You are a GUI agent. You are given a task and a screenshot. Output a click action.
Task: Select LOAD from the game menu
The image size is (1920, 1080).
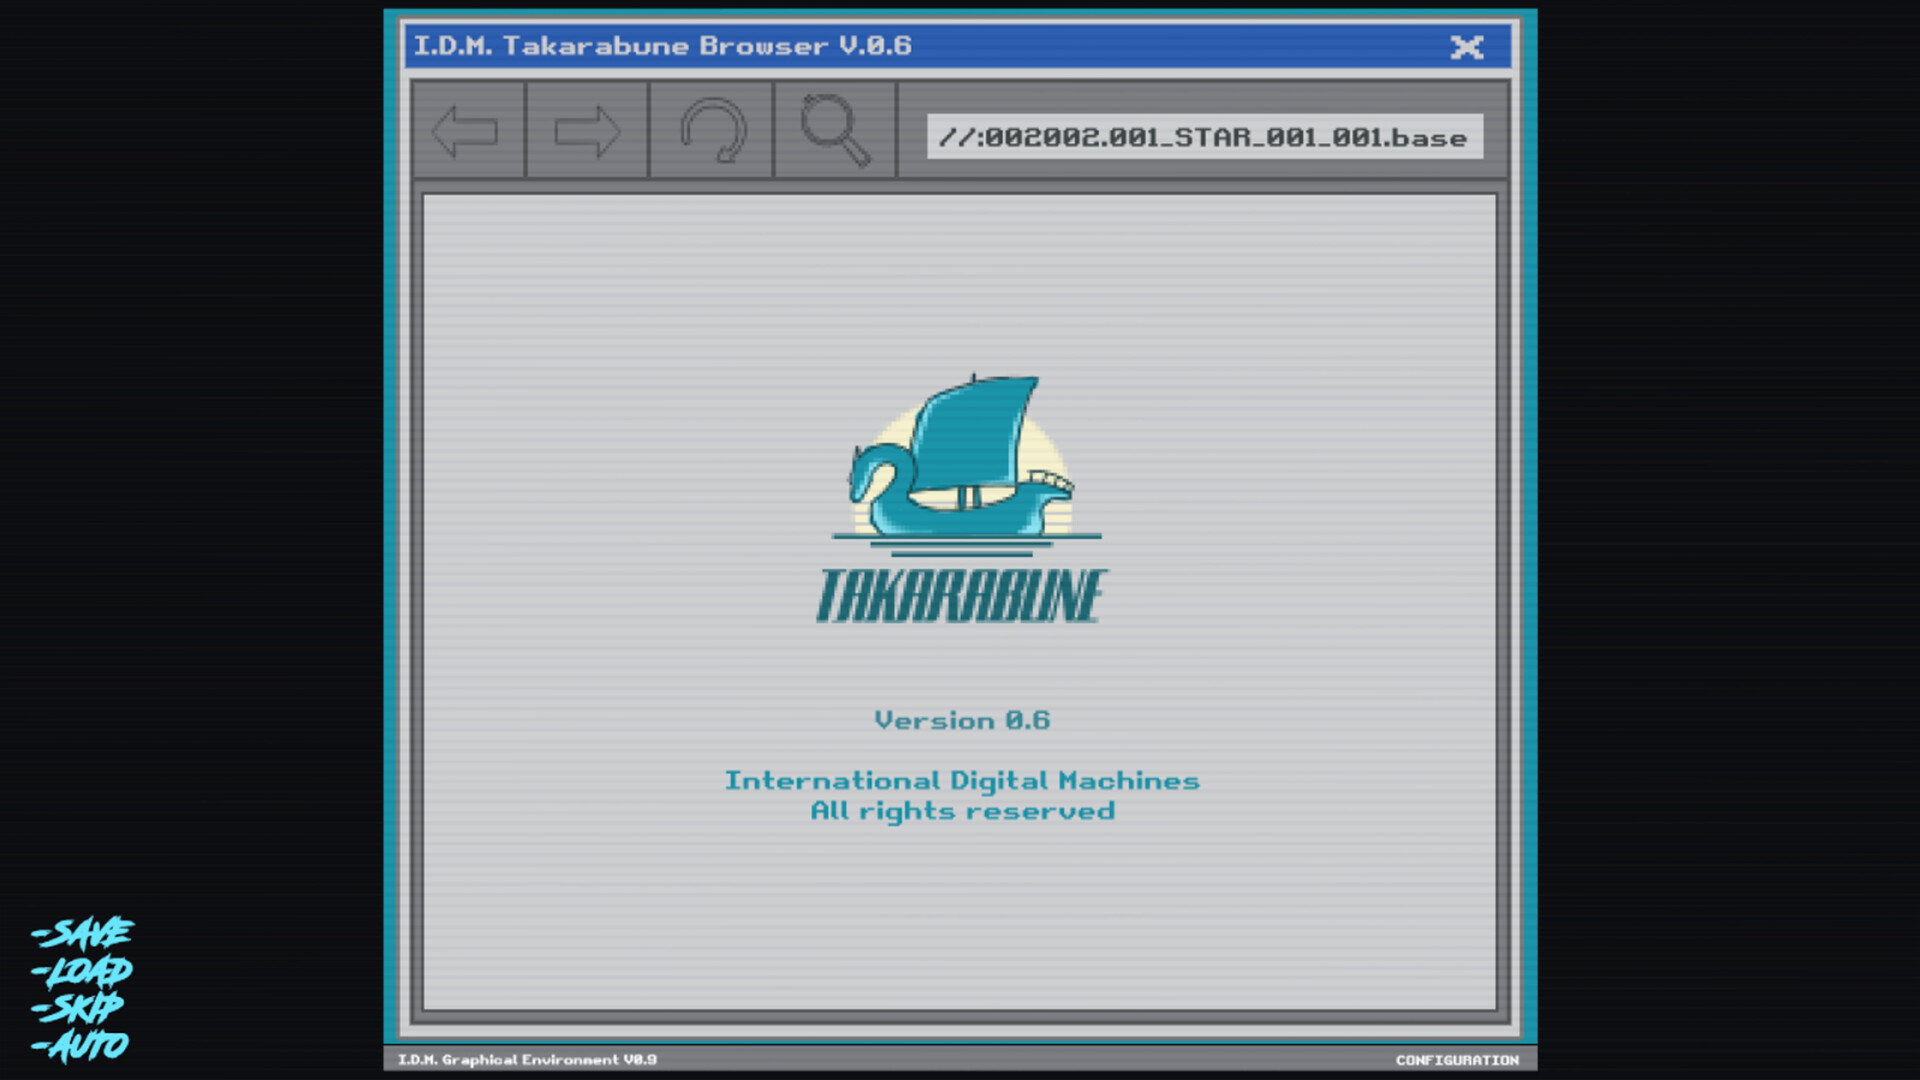click(84, 971)
